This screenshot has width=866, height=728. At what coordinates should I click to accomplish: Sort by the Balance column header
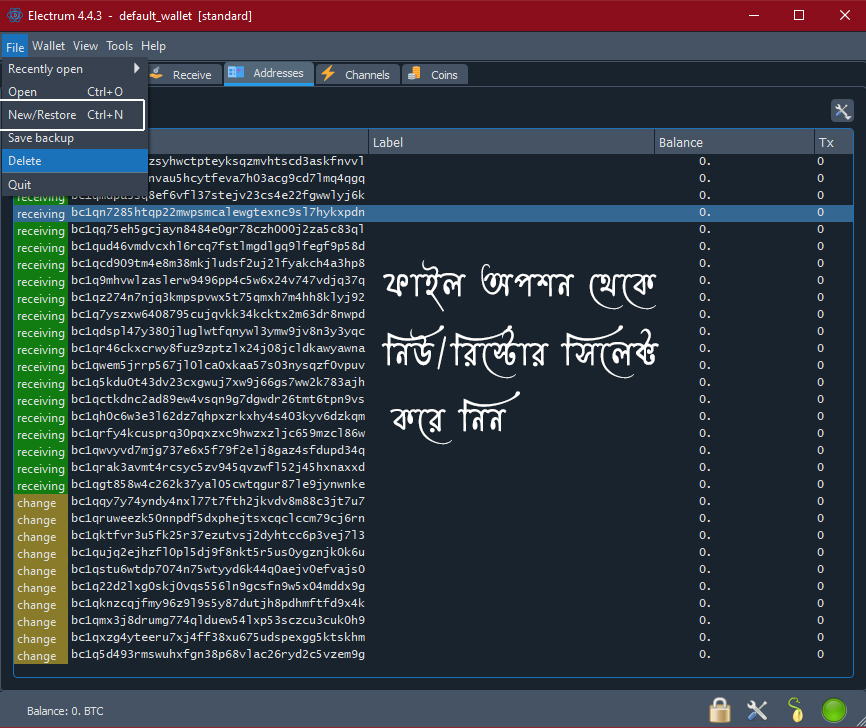tap(734, 143)
